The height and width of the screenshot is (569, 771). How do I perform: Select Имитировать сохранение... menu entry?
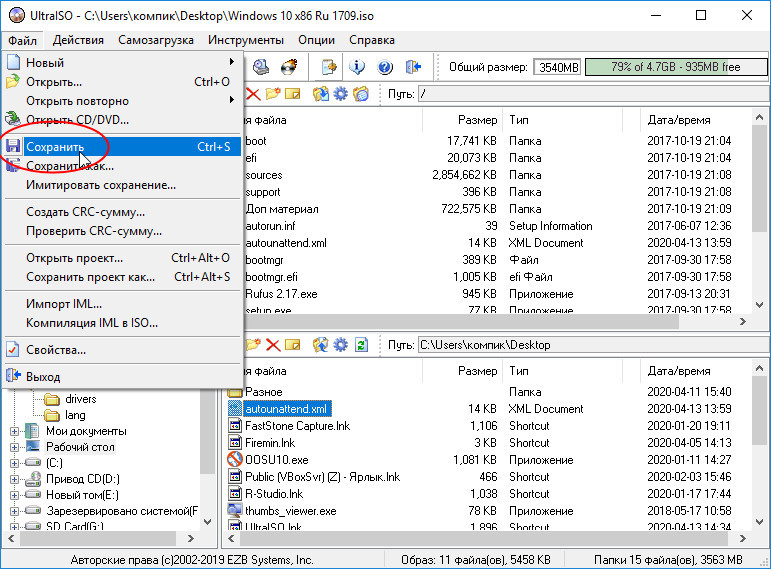click(122, 185)
